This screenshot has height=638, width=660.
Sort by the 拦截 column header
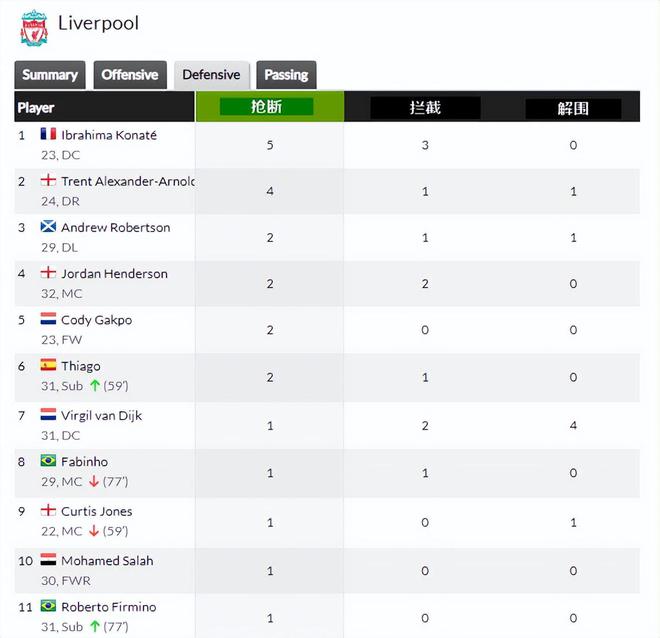(x=425, y=107)
